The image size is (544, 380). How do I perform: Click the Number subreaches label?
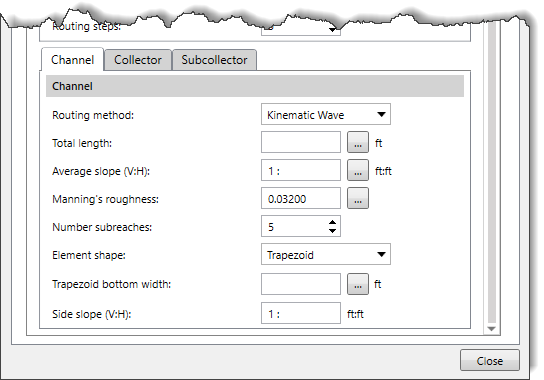102,227
